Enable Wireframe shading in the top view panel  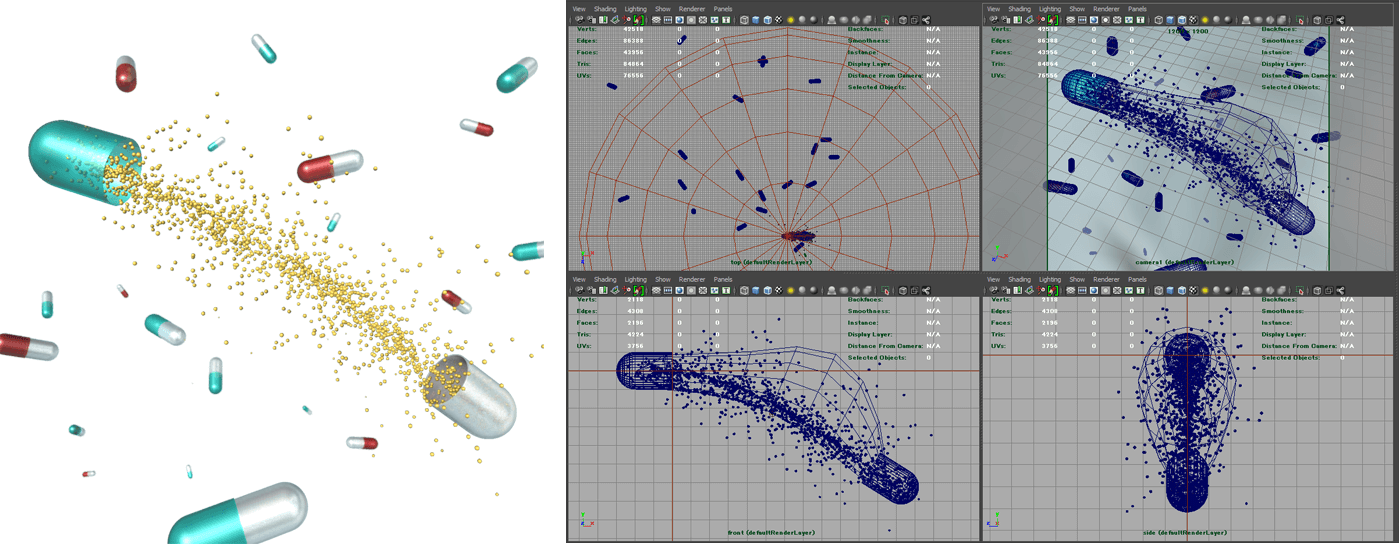(744, 20)
